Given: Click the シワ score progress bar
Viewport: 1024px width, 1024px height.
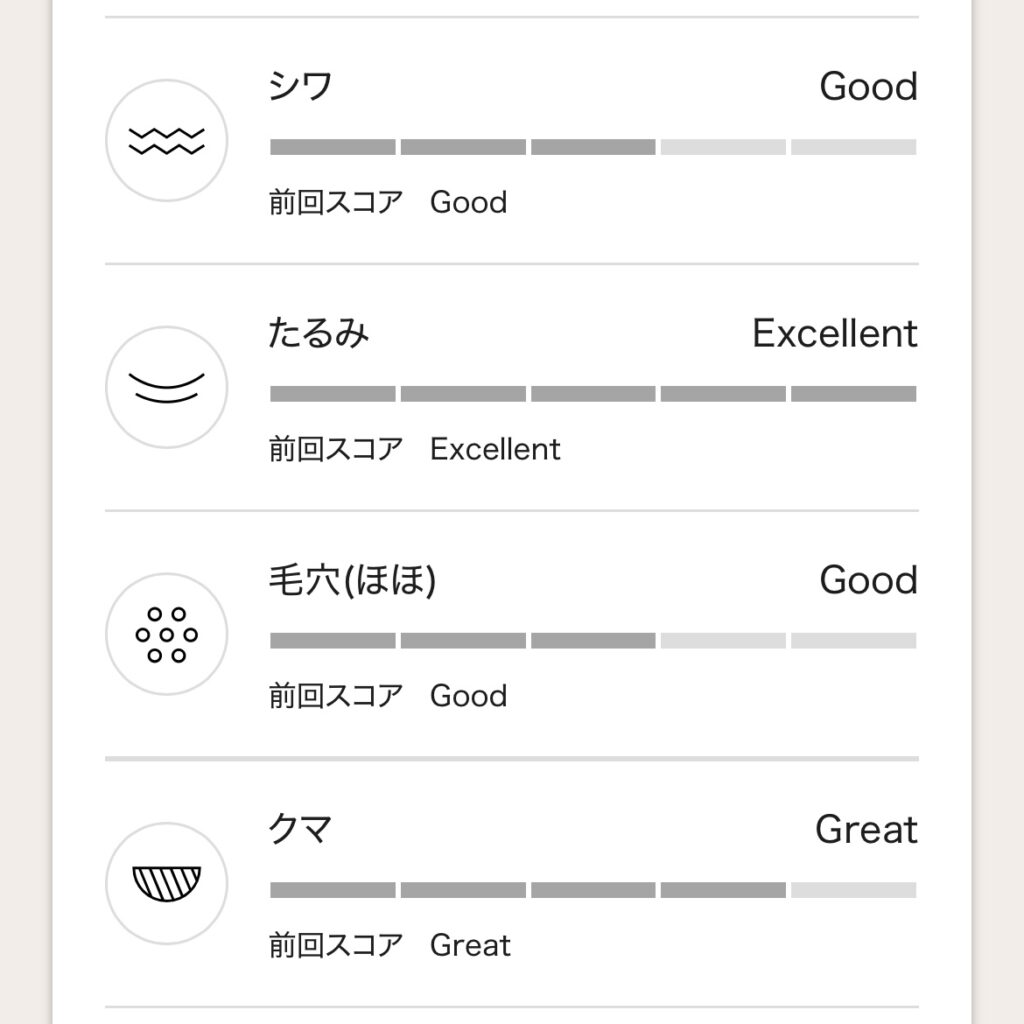Looking at the screenshot, I should pos(592,146).
